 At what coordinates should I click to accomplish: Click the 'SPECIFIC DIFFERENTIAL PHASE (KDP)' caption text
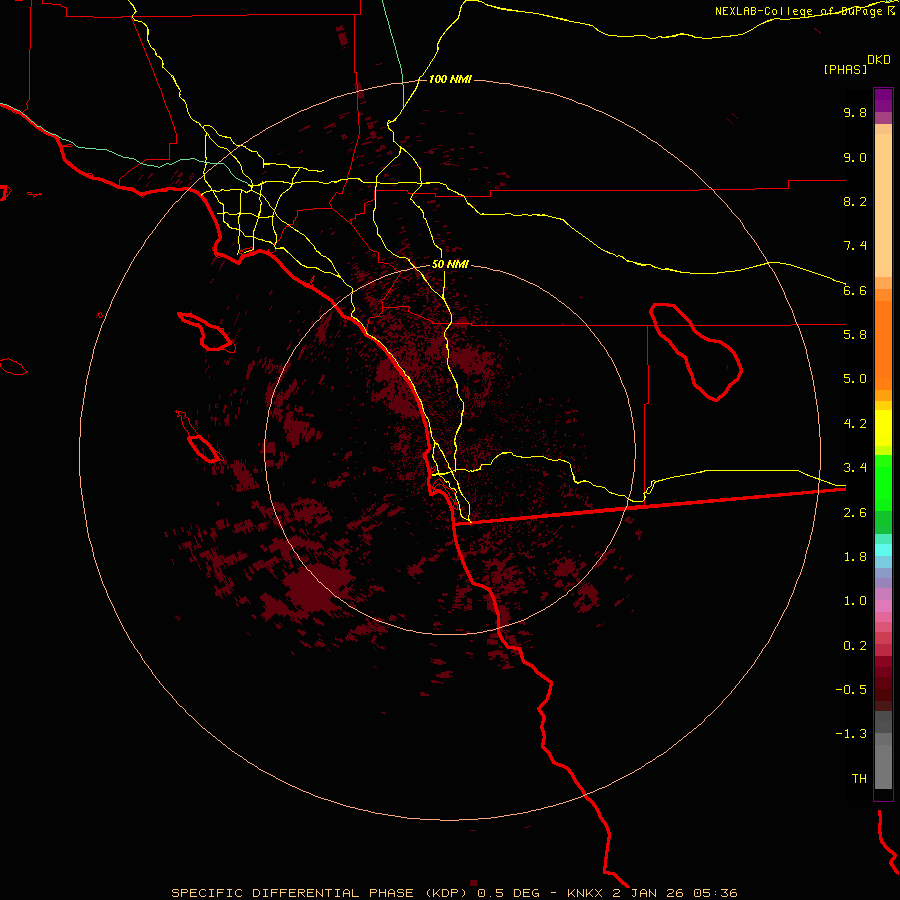click(321, 893)
